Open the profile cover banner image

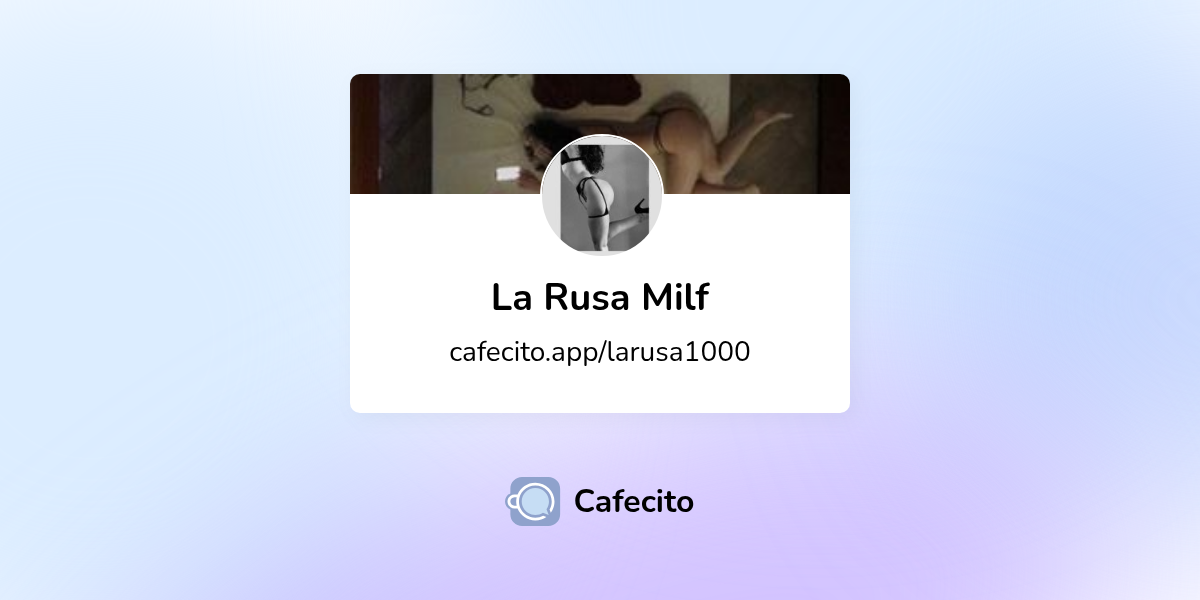(600, 134)
